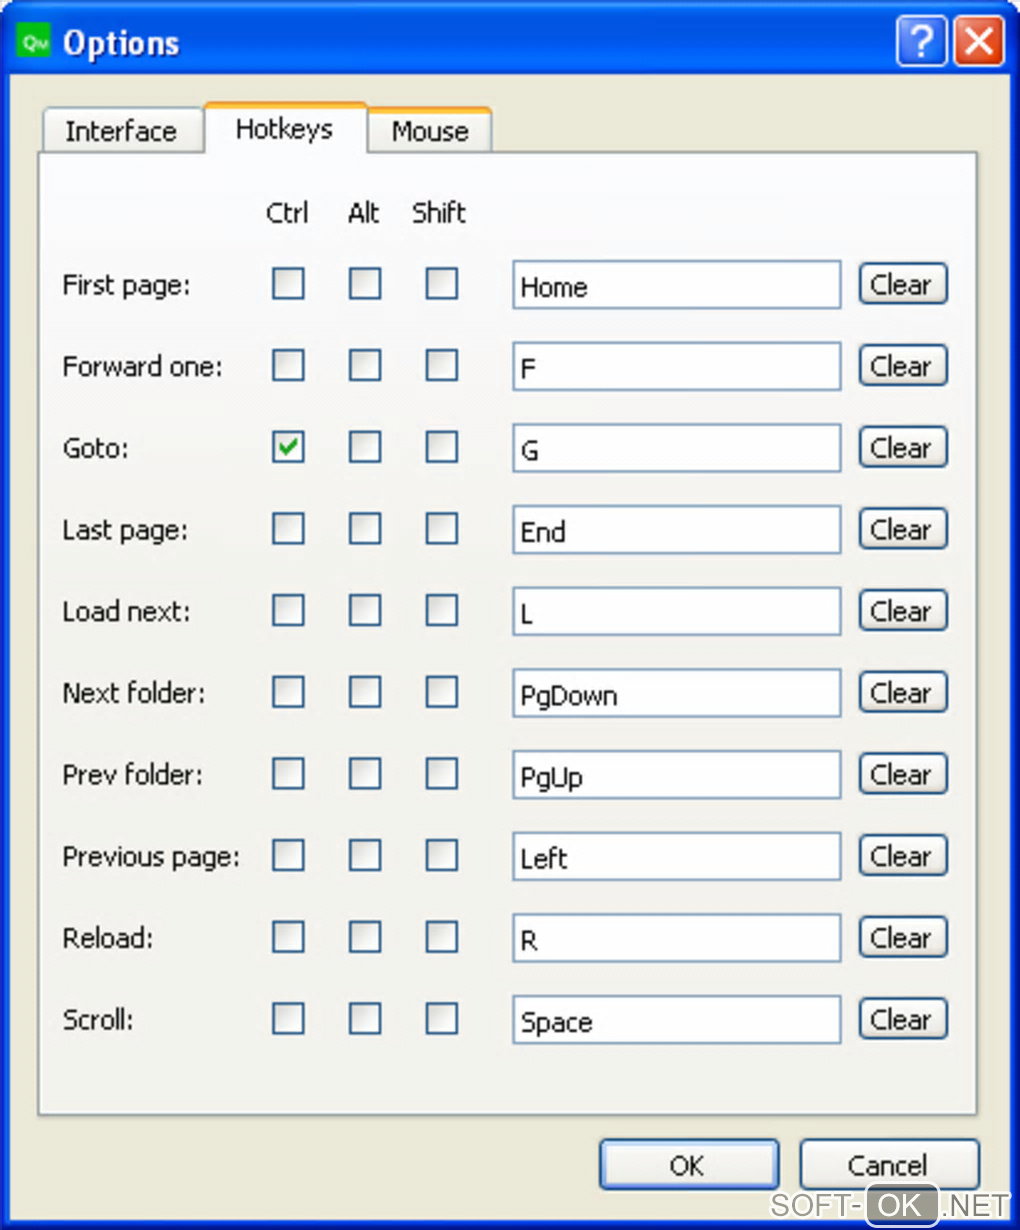Open the Mouse tab

coord(430,131)
